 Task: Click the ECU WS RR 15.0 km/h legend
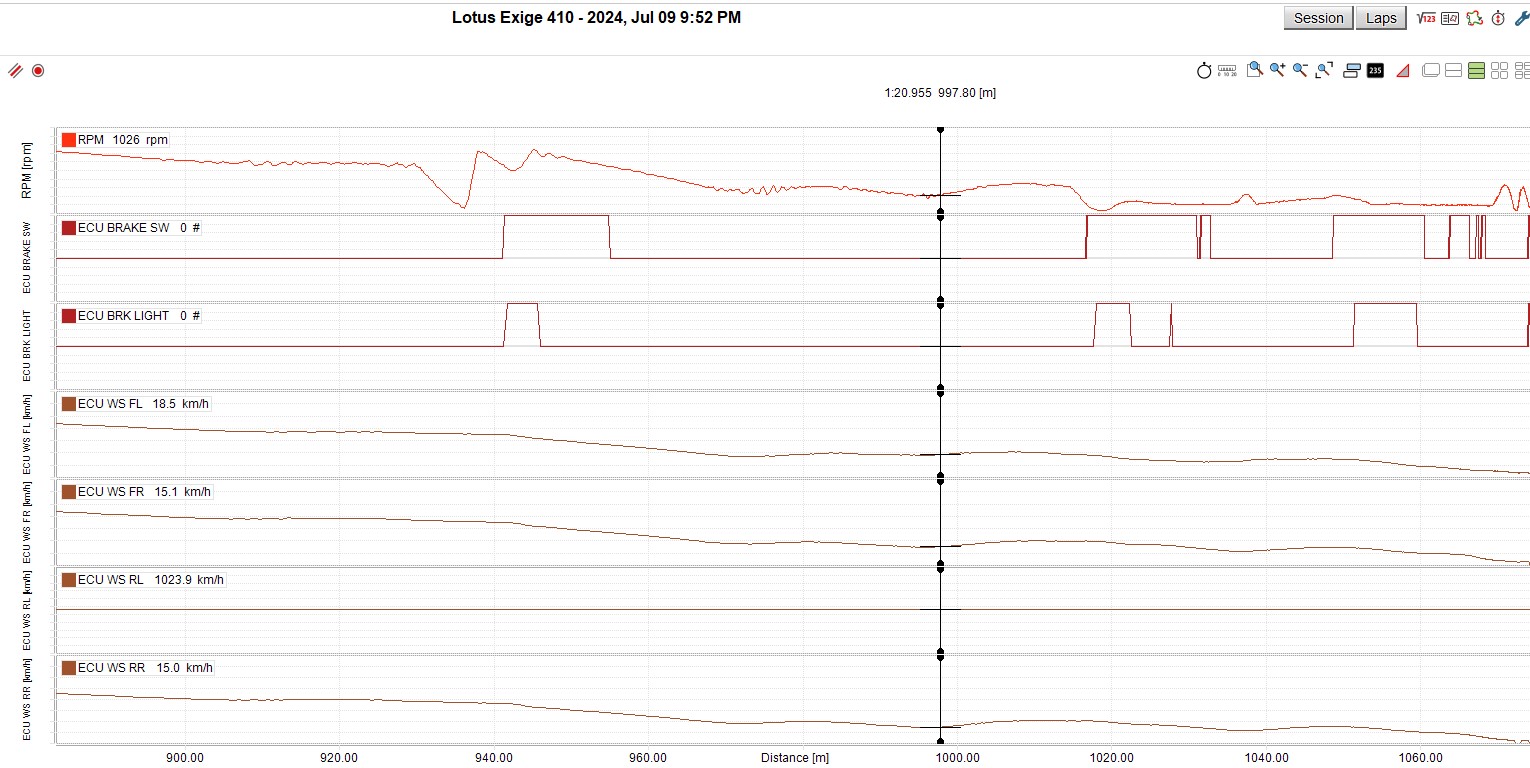(x=145, y=668)
